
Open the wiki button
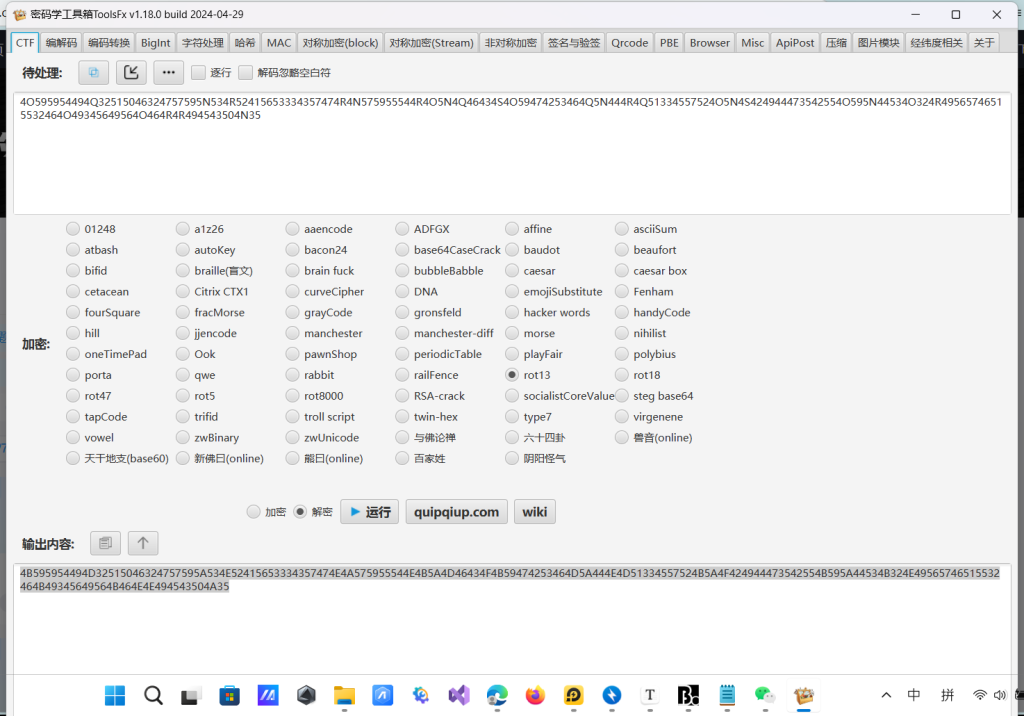[534, 512]
